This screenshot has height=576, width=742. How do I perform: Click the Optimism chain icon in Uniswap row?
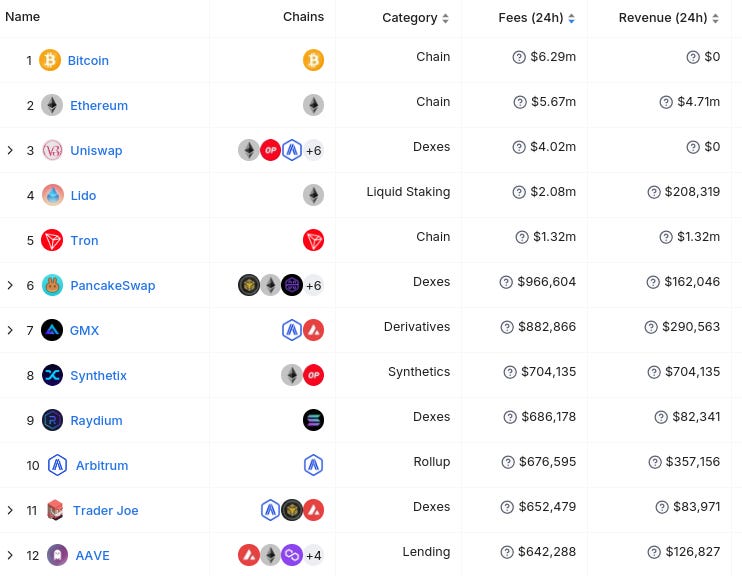tap(270, 150)
